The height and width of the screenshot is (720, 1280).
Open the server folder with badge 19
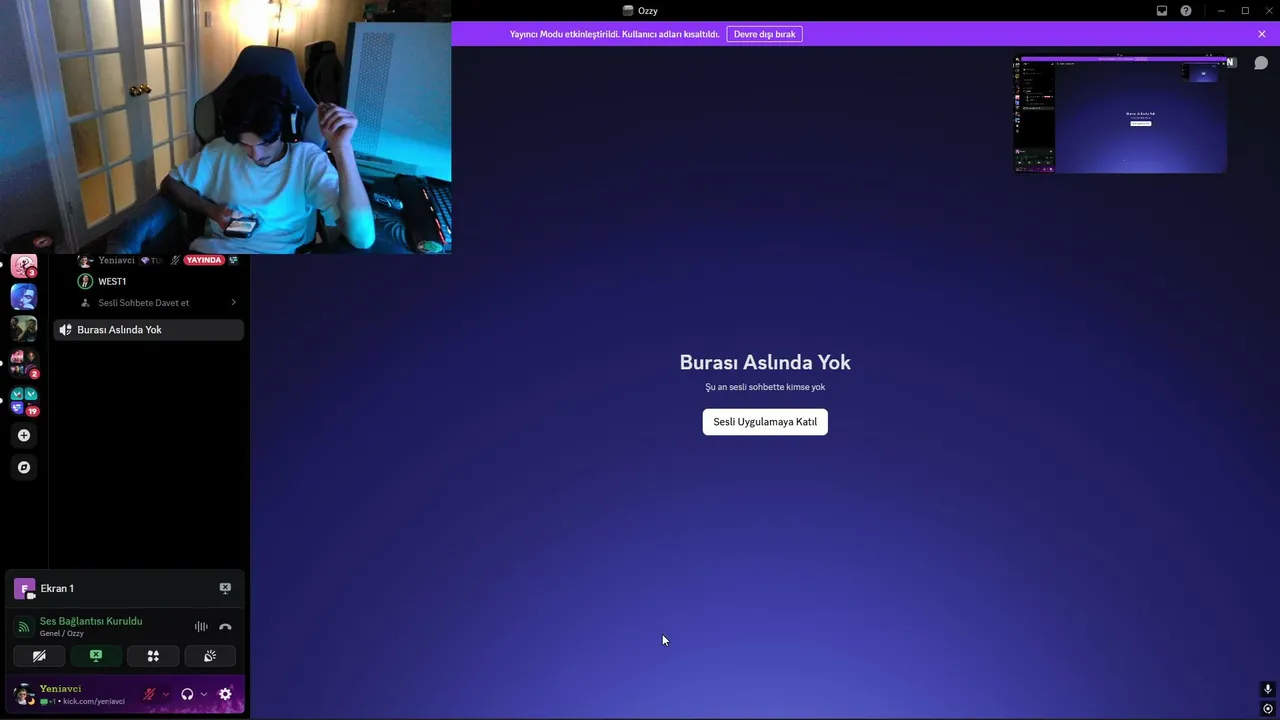coord(24,400)
